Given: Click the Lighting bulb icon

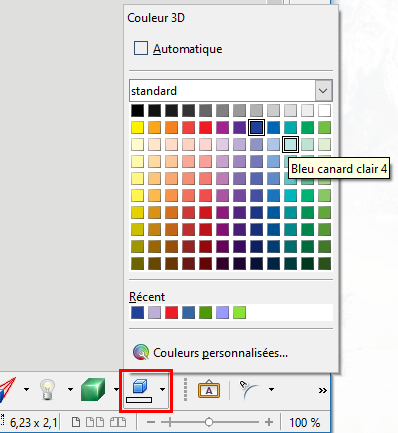Looking at the screenshot, I should [x=47, y=389].
